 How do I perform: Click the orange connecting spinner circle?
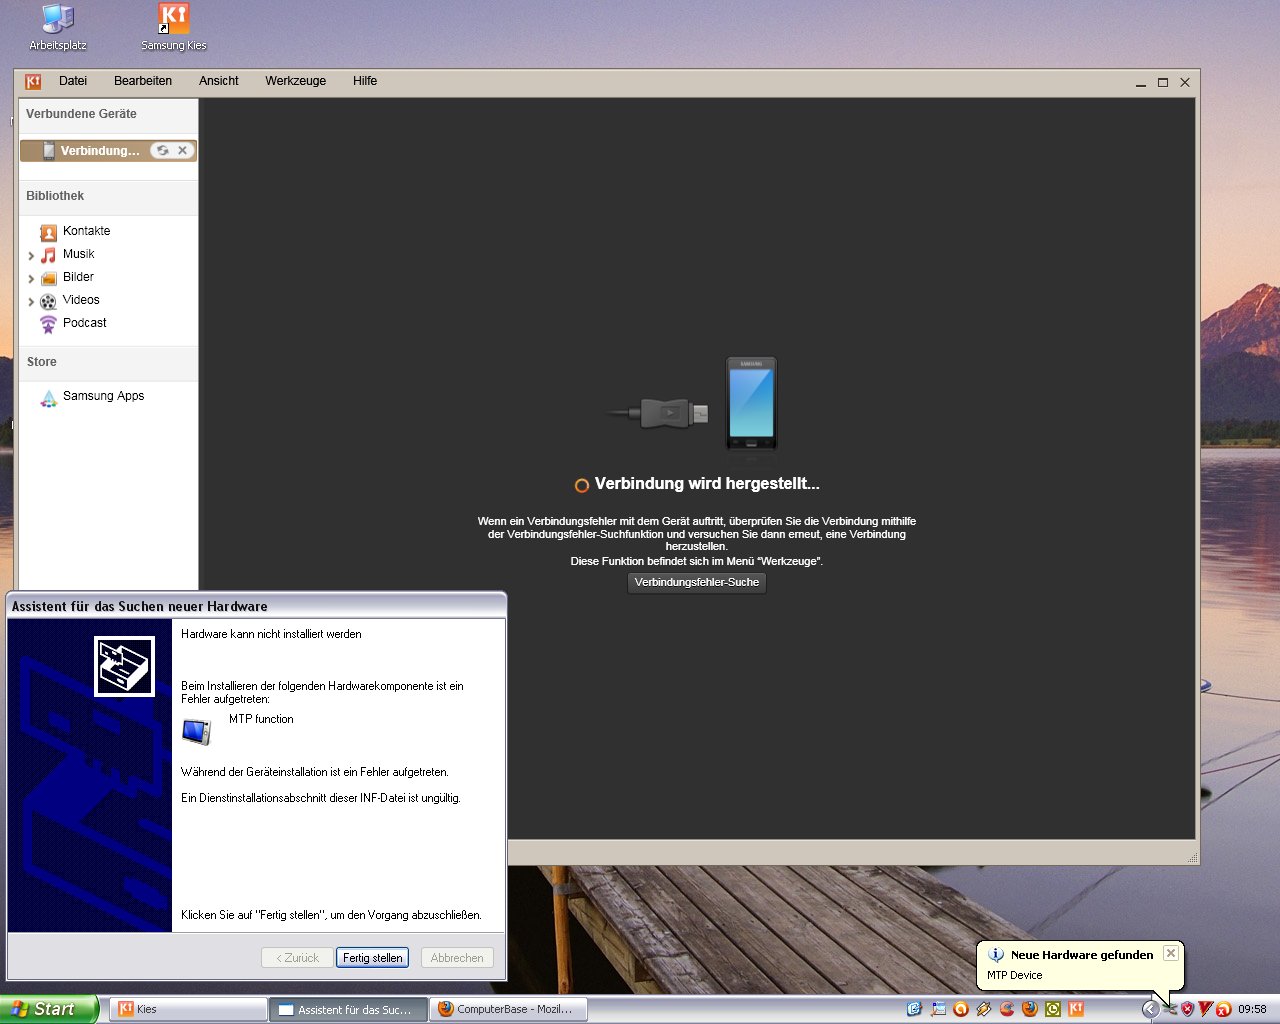tap(581, 485)
